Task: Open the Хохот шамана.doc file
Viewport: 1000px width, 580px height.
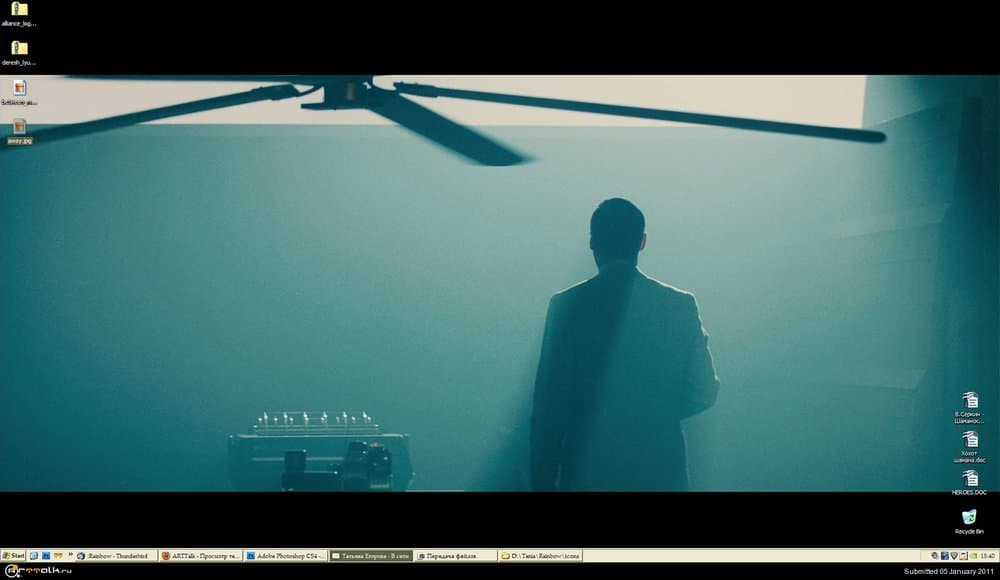Action: tap(969, 441)
